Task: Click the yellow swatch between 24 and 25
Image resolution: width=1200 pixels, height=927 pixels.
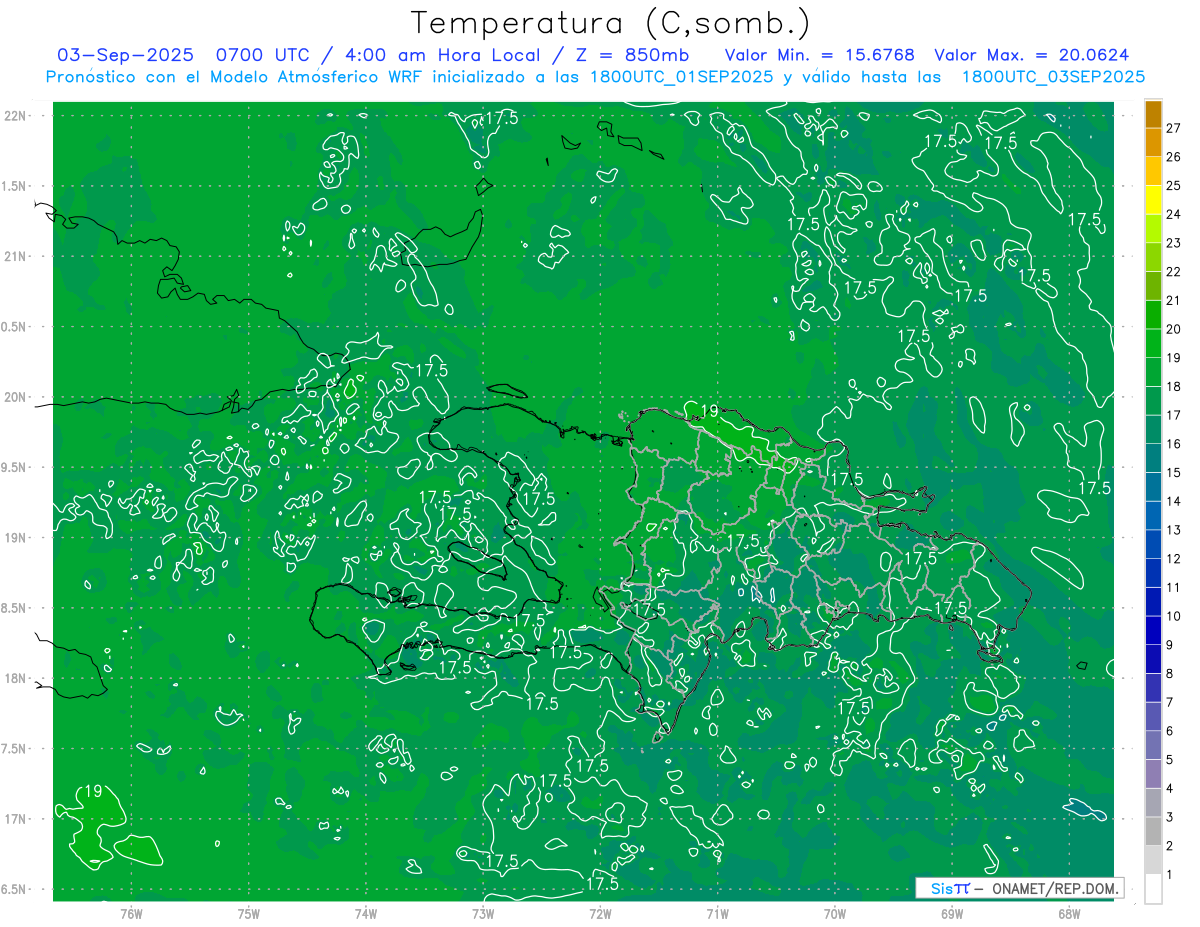Action: click(1153, 200)
